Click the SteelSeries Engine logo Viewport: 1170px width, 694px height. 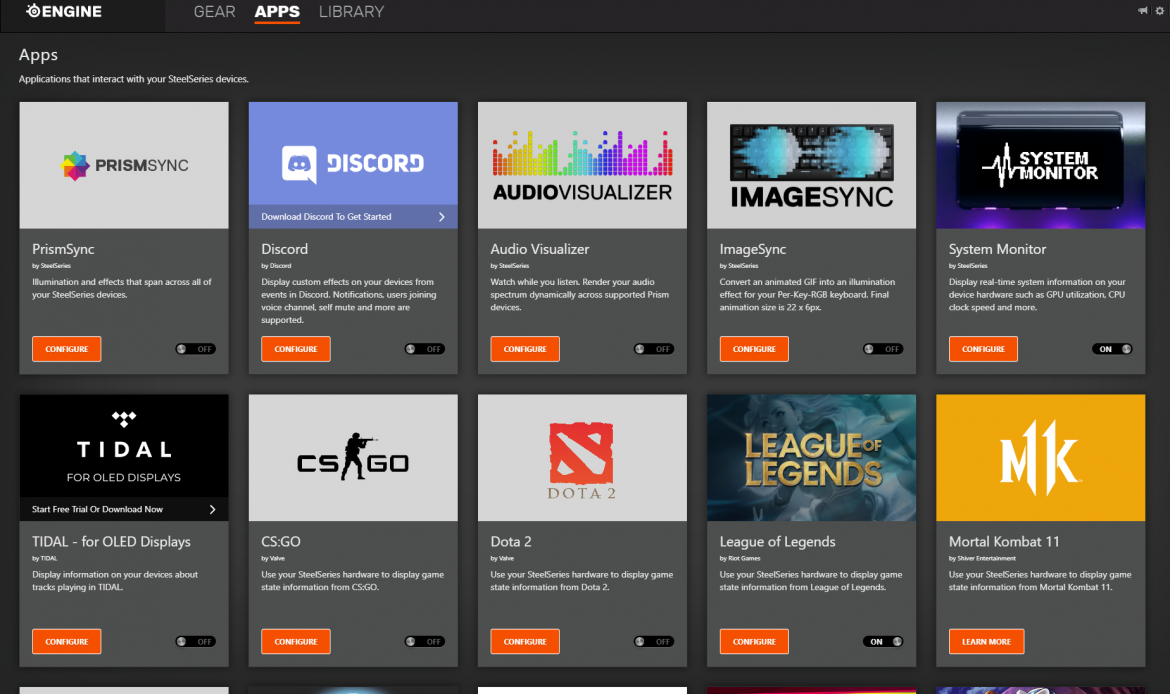click(64, 12)
